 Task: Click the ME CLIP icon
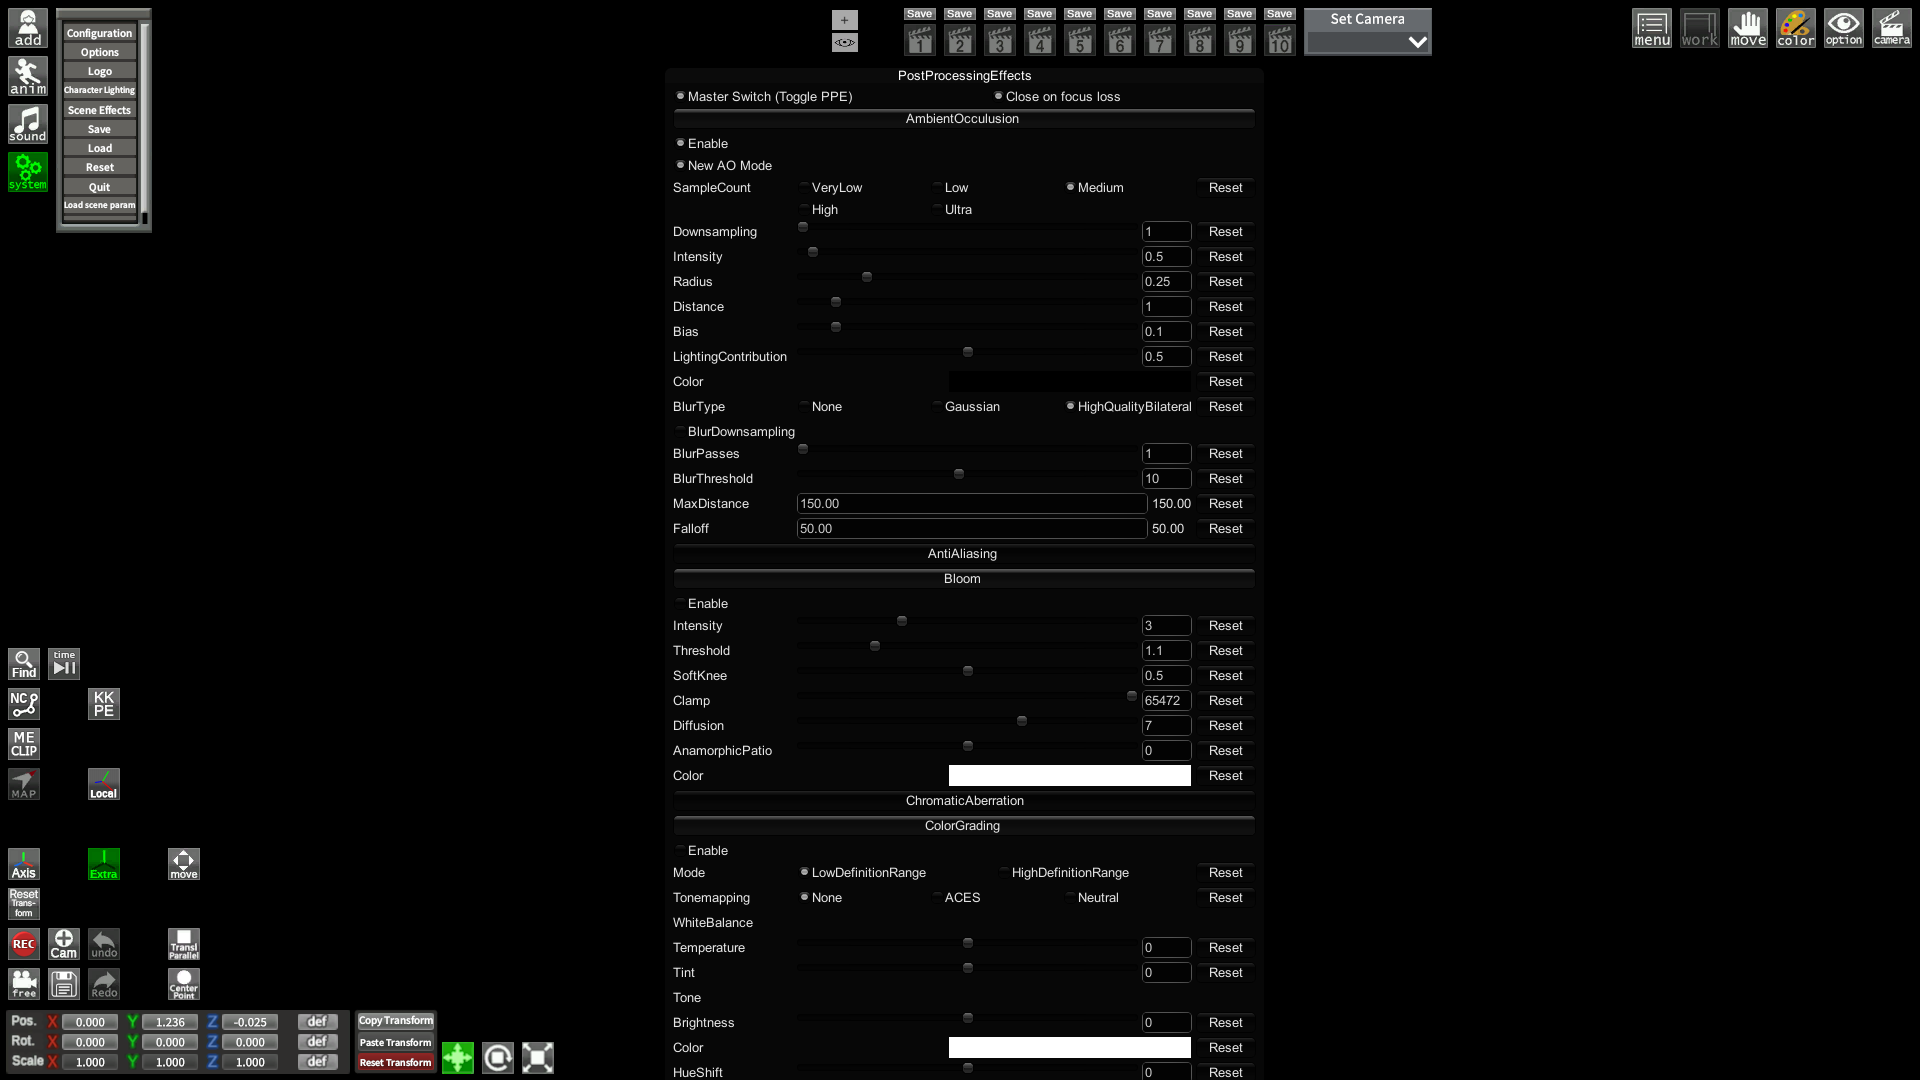[24, 744]
